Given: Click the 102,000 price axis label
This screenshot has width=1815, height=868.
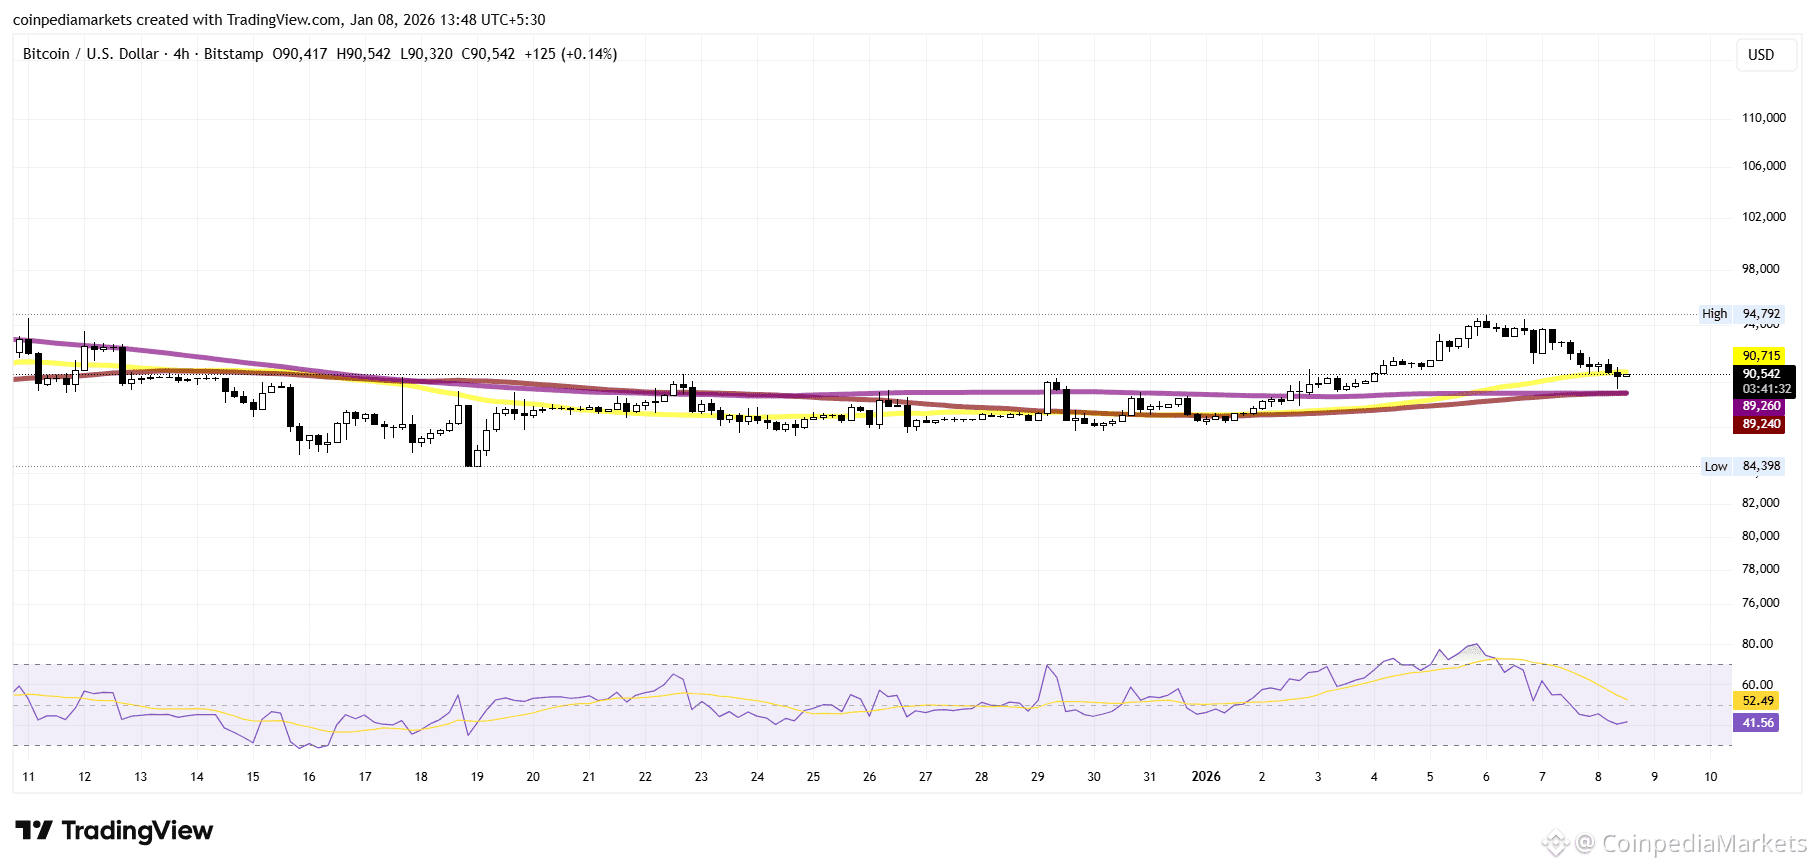Looking at the screenshot, I should (1764, 217).
